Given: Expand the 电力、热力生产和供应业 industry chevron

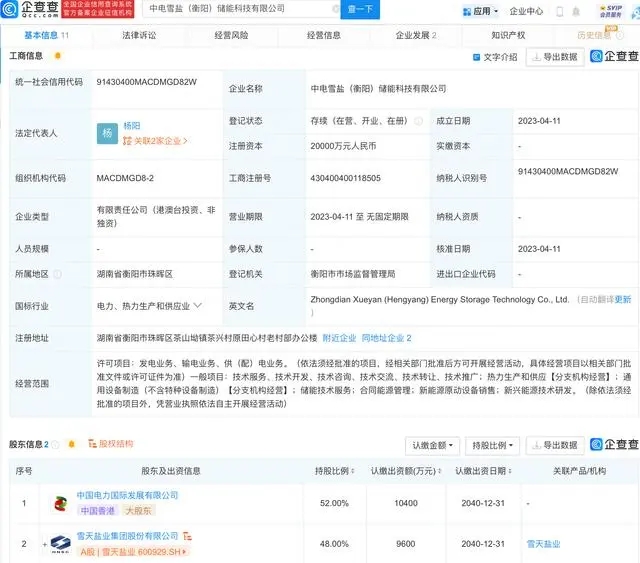Looking at the screenshot, I should [198, 302].
